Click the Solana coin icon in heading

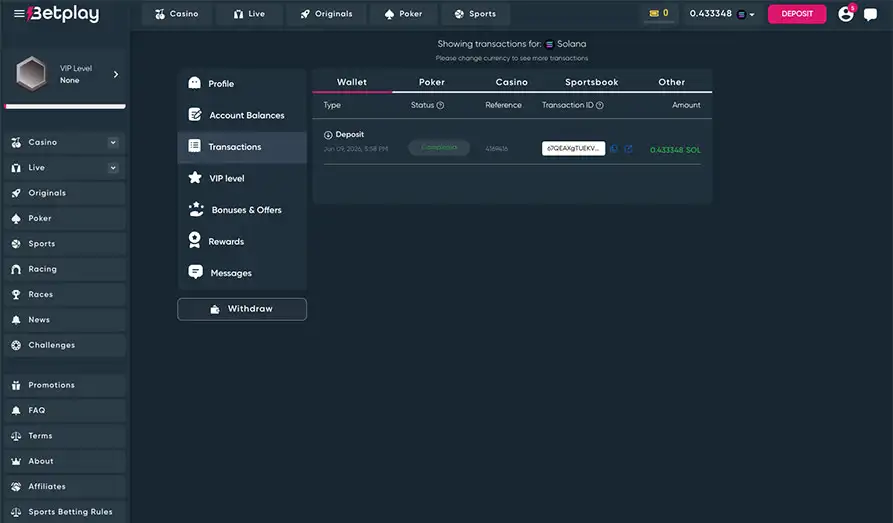point(550,44)
